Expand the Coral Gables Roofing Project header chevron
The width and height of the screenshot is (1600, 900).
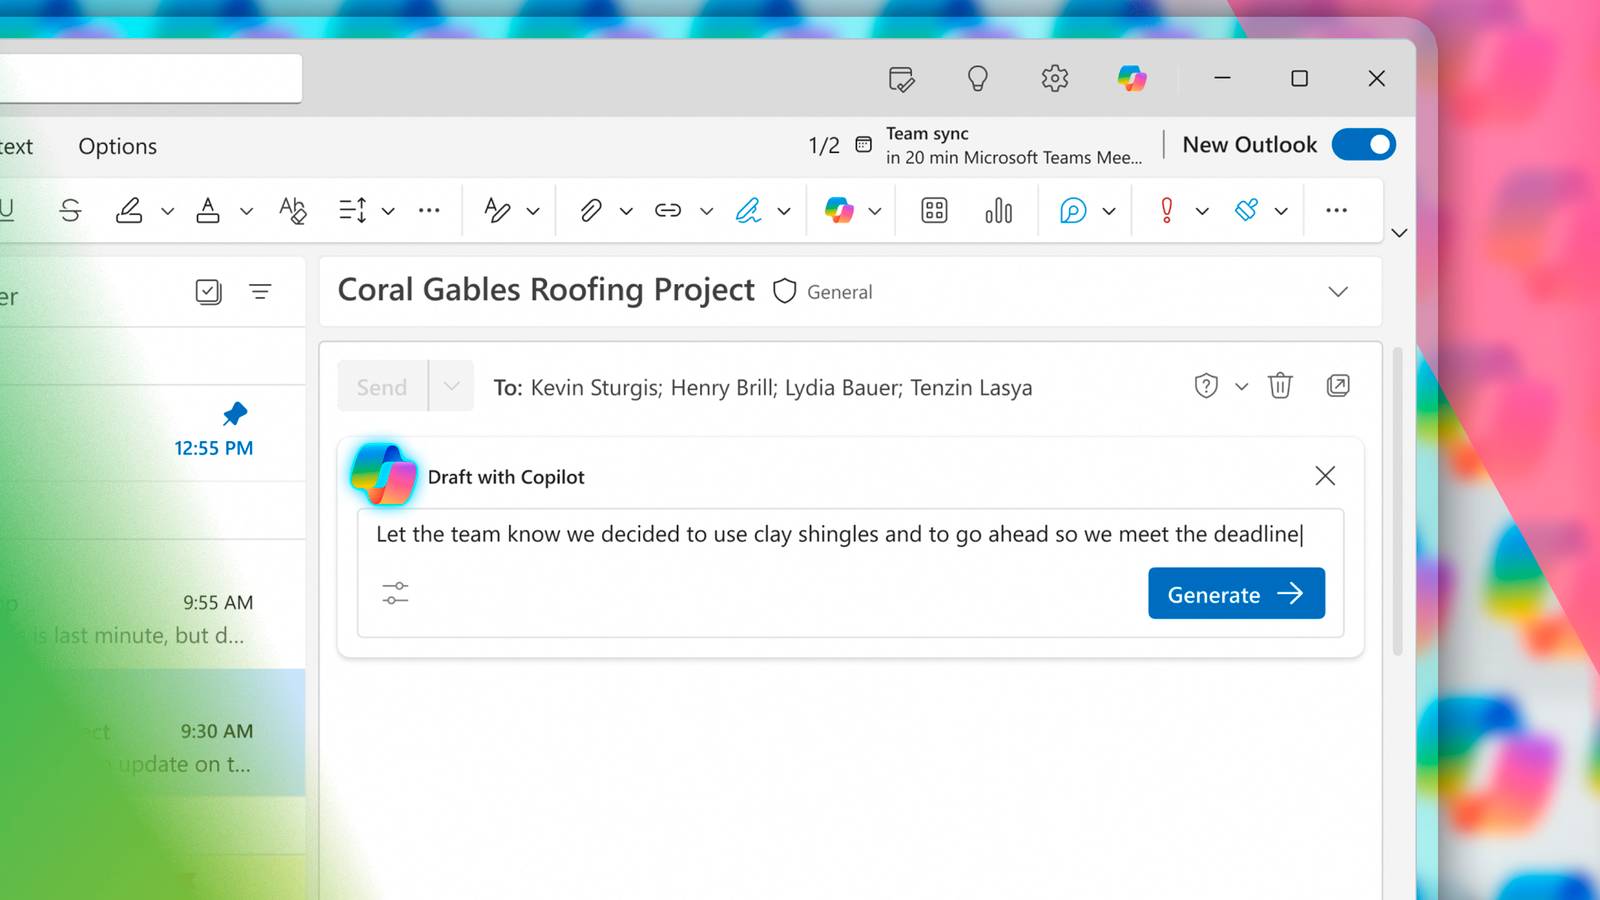point(1338,292)
